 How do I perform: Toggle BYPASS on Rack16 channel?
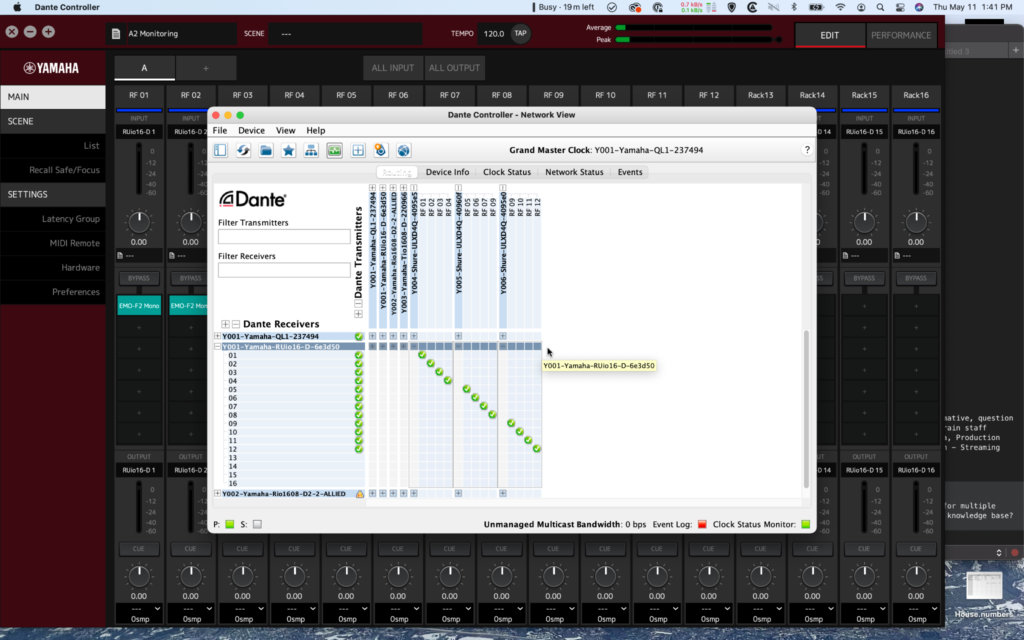tap(916, 278)
